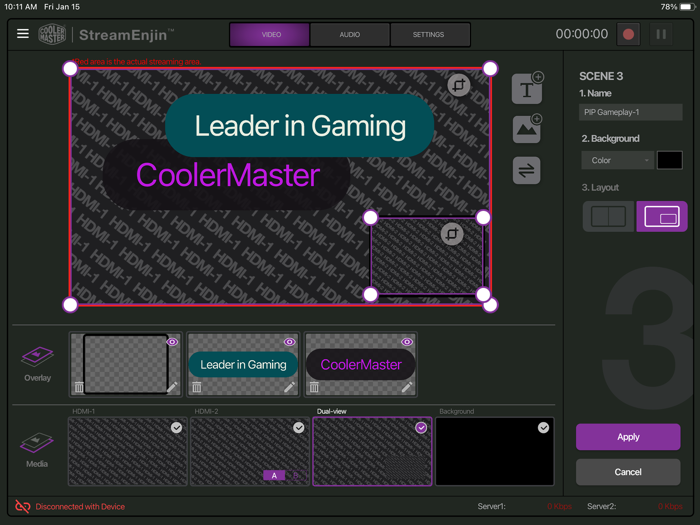Screen dimensions: 700x525
Task: Toggle the Dual-view media checkmark
Action: click(x=421, y=428)
